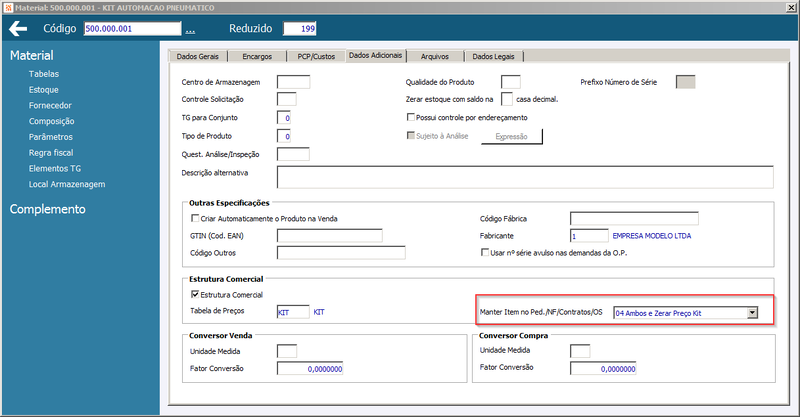Screen dimensions: 800x417
Task: Uncheck the Estrutura Comercial checkbox
Action: [195, 294]
